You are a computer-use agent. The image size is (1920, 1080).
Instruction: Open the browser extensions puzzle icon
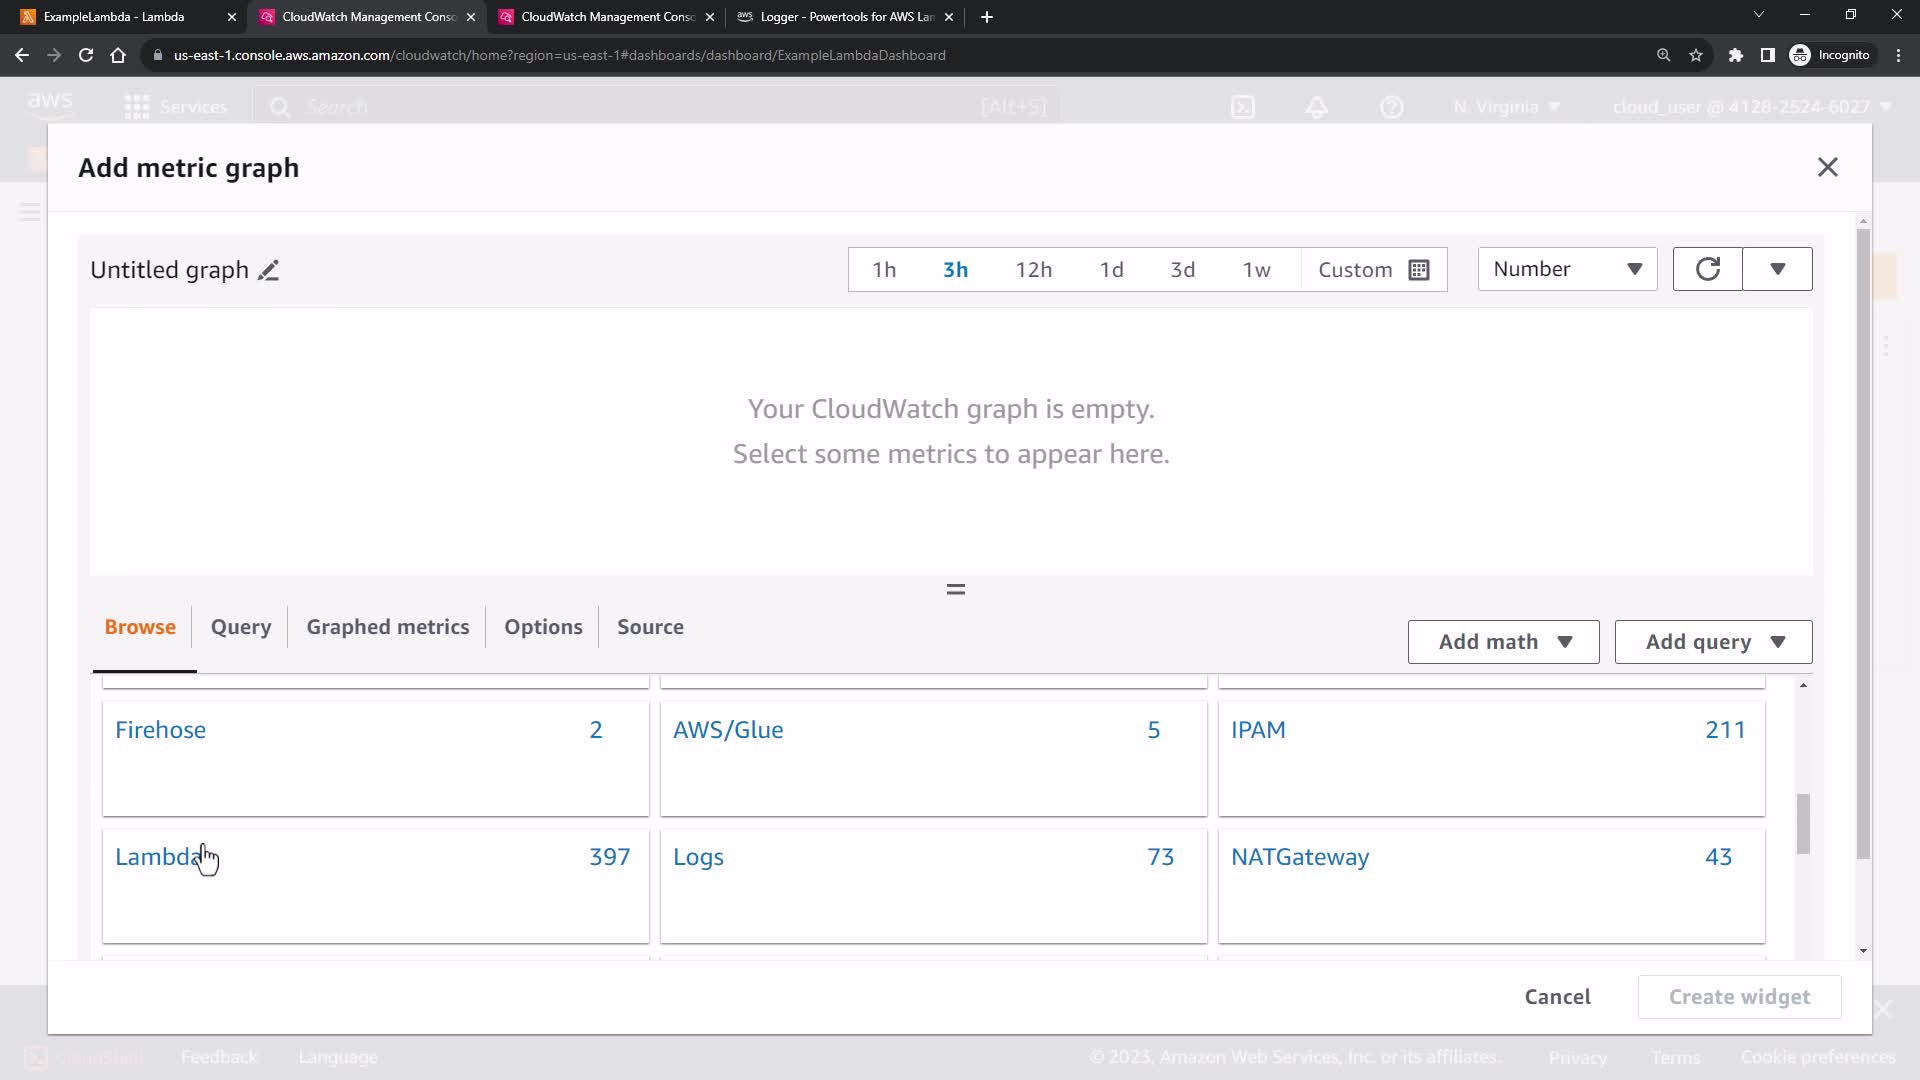coord(1736,55)
